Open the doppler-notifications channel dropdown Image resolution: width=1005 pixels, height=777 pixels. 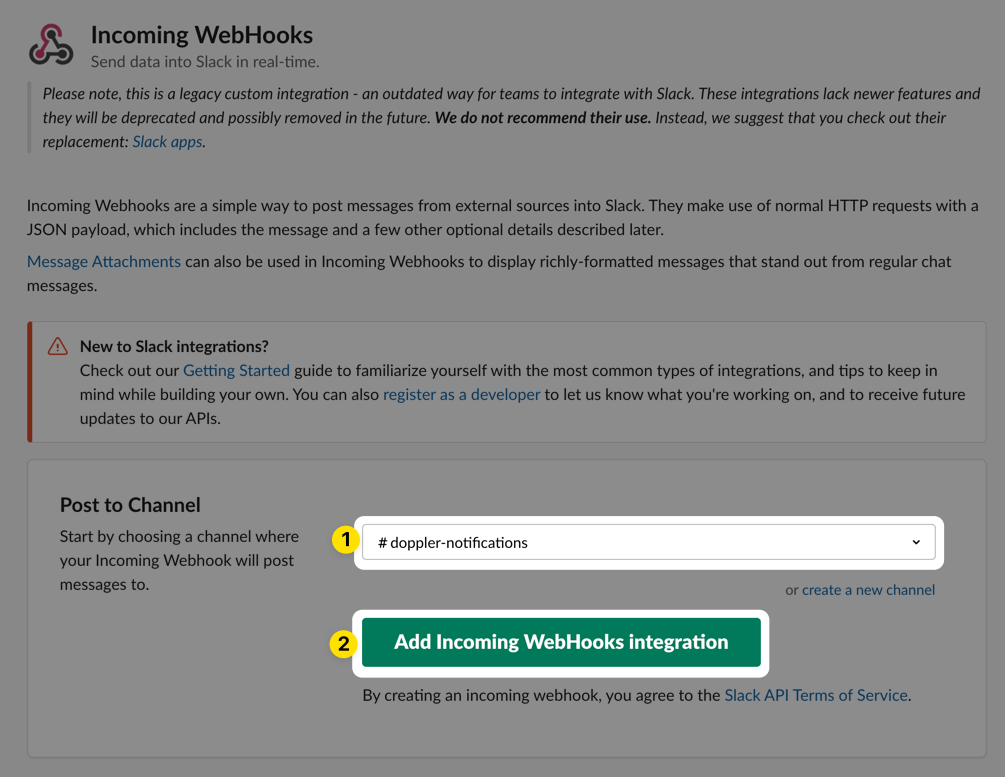point(648,542)
